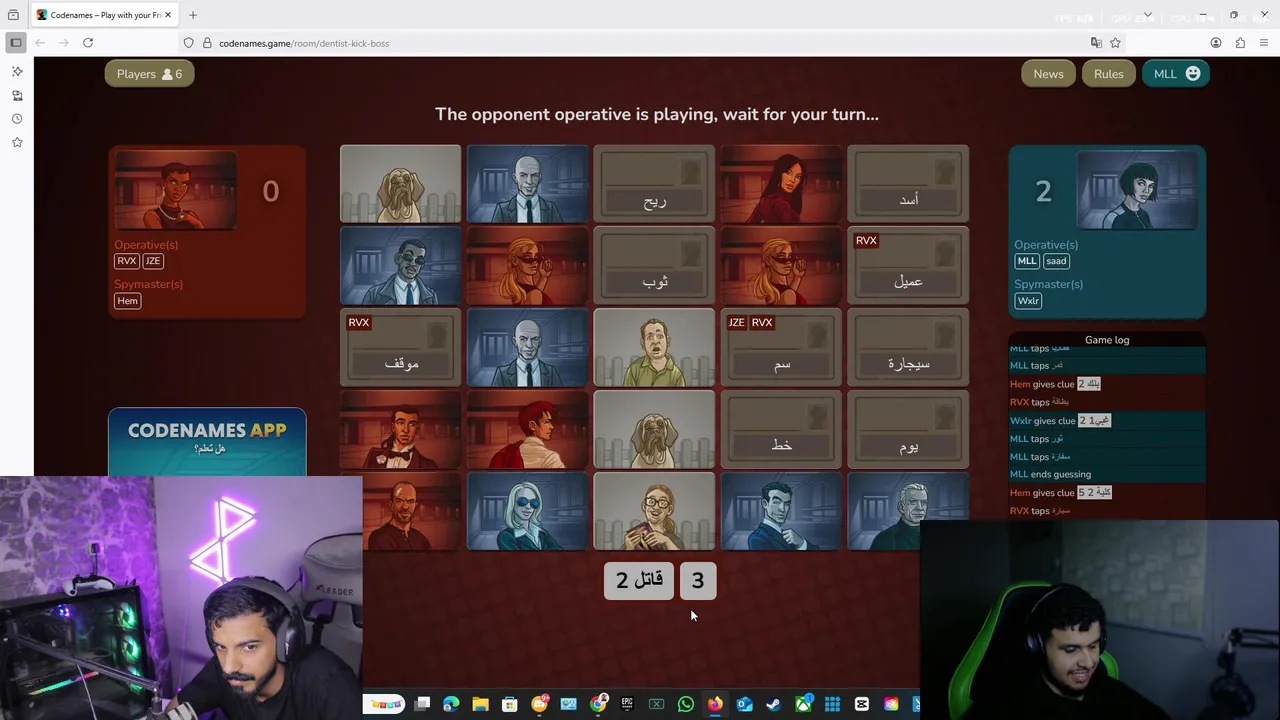
Task: Open the list-all-tabs icon at top left
Action: point(13,15)
